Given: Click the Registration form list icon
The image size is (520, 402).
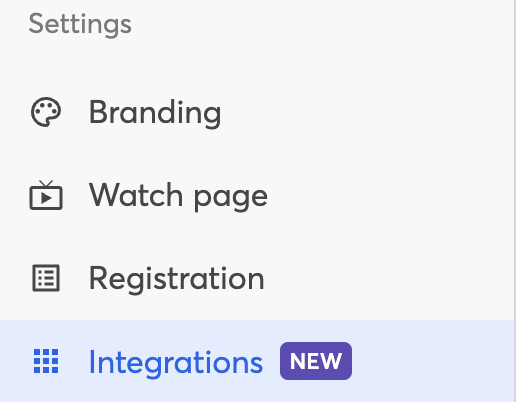Looking at the screenshot, I should (x=46, y=278).
